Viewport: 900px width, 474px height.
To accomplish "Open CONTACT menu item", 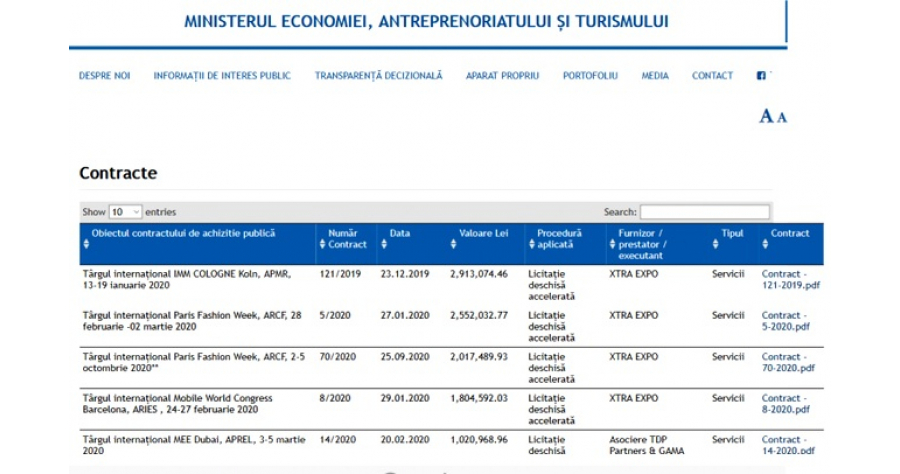I will (712, 76).
